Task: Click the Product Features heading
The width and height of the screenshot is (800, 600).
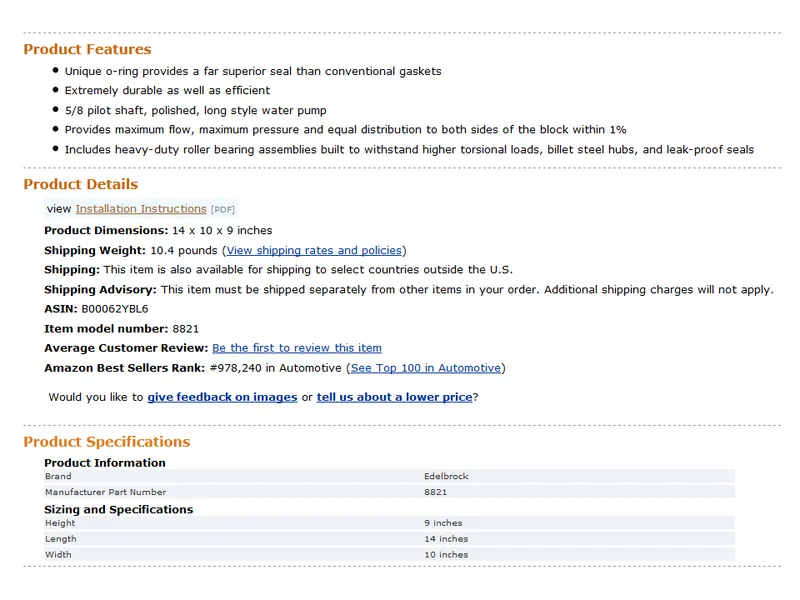Action: (x=87, y=49)
